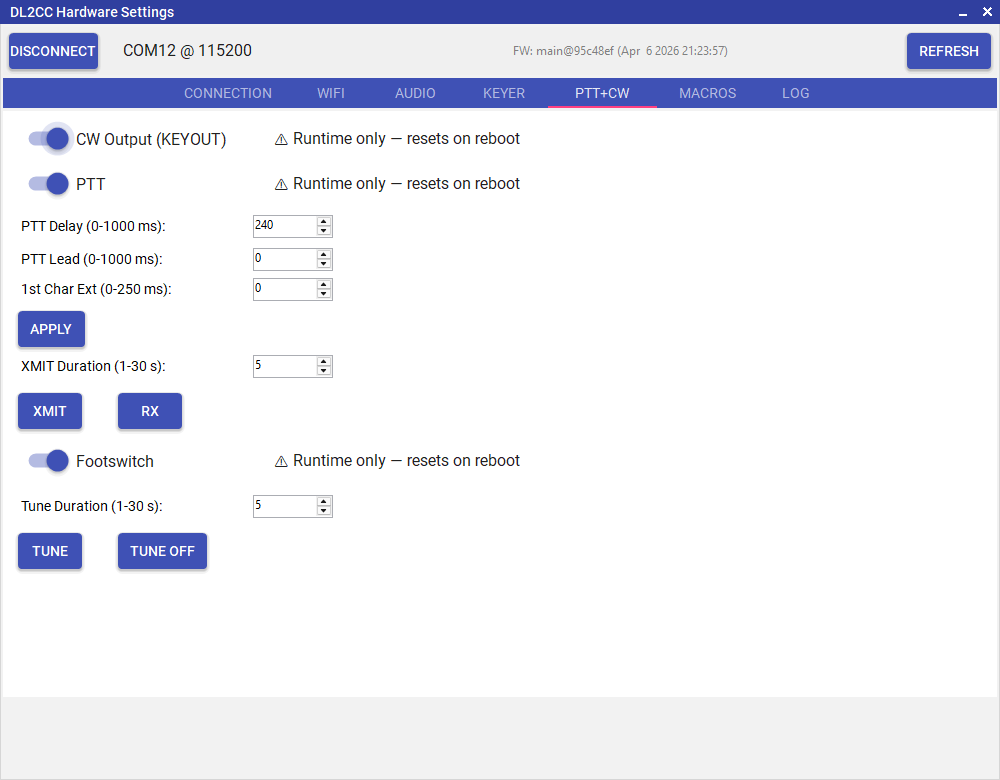Viewport: 1000px width, 780px height.
Task: Start transmit with XMIT button
Action: (50, 411)
